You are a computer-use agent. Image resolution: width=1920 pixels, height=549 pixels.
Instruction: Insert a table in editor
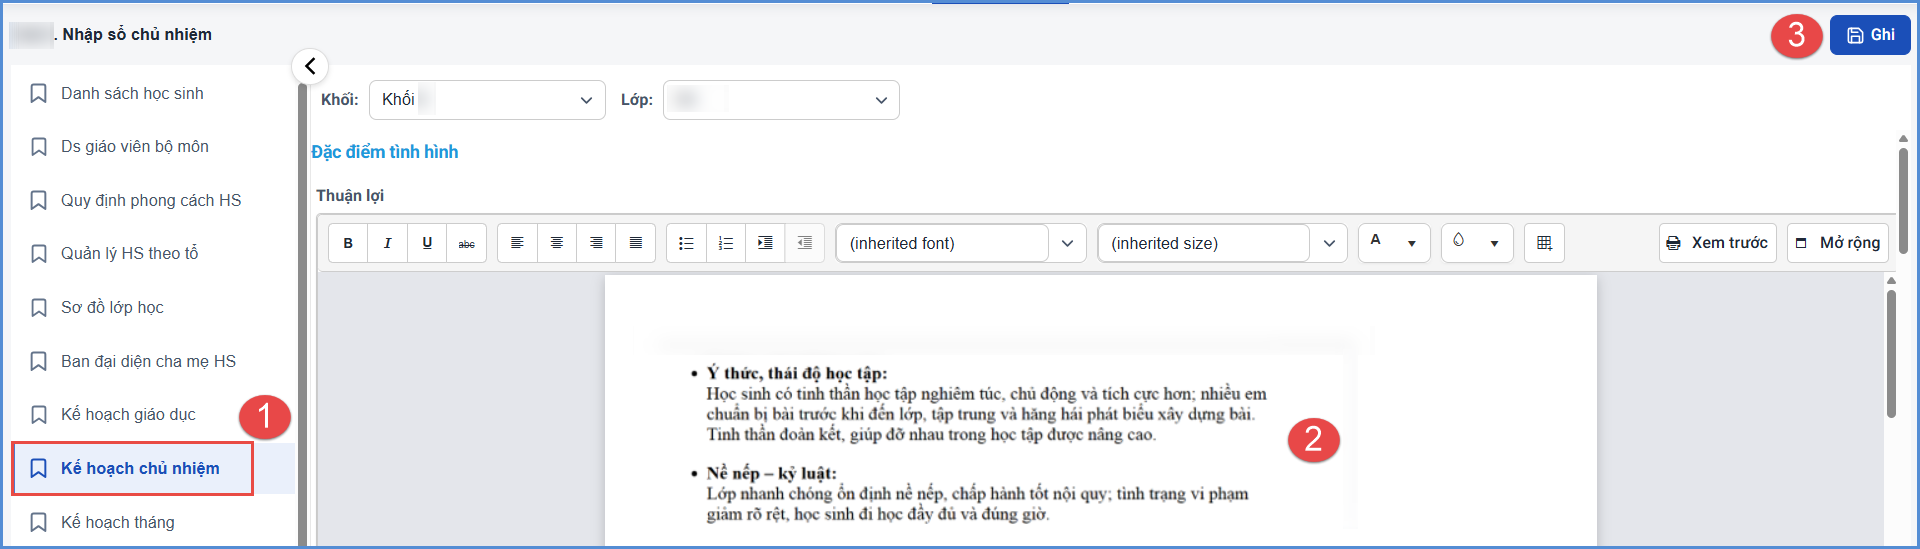(1544, 243)
